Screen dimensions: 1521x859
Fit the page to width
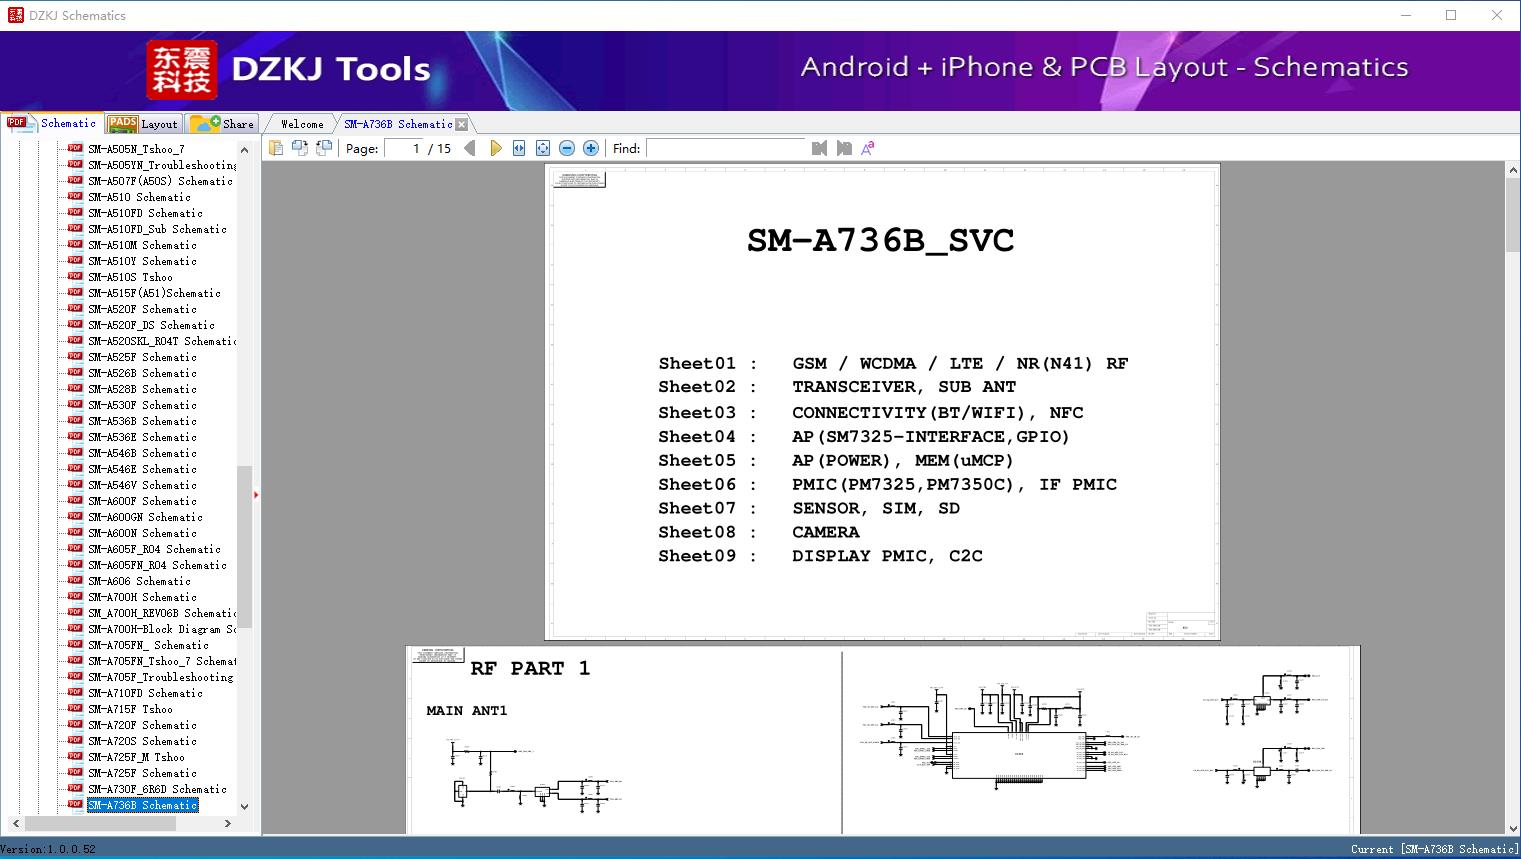(519, 148)
